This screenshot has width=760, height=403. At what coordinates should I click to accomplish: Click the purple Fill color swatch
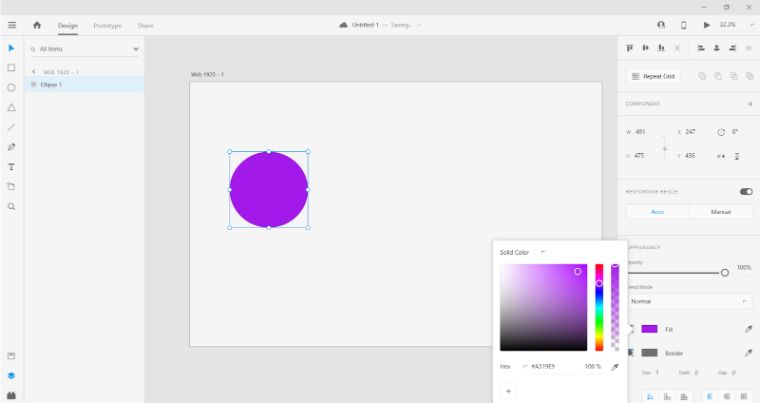click(649, 329)
